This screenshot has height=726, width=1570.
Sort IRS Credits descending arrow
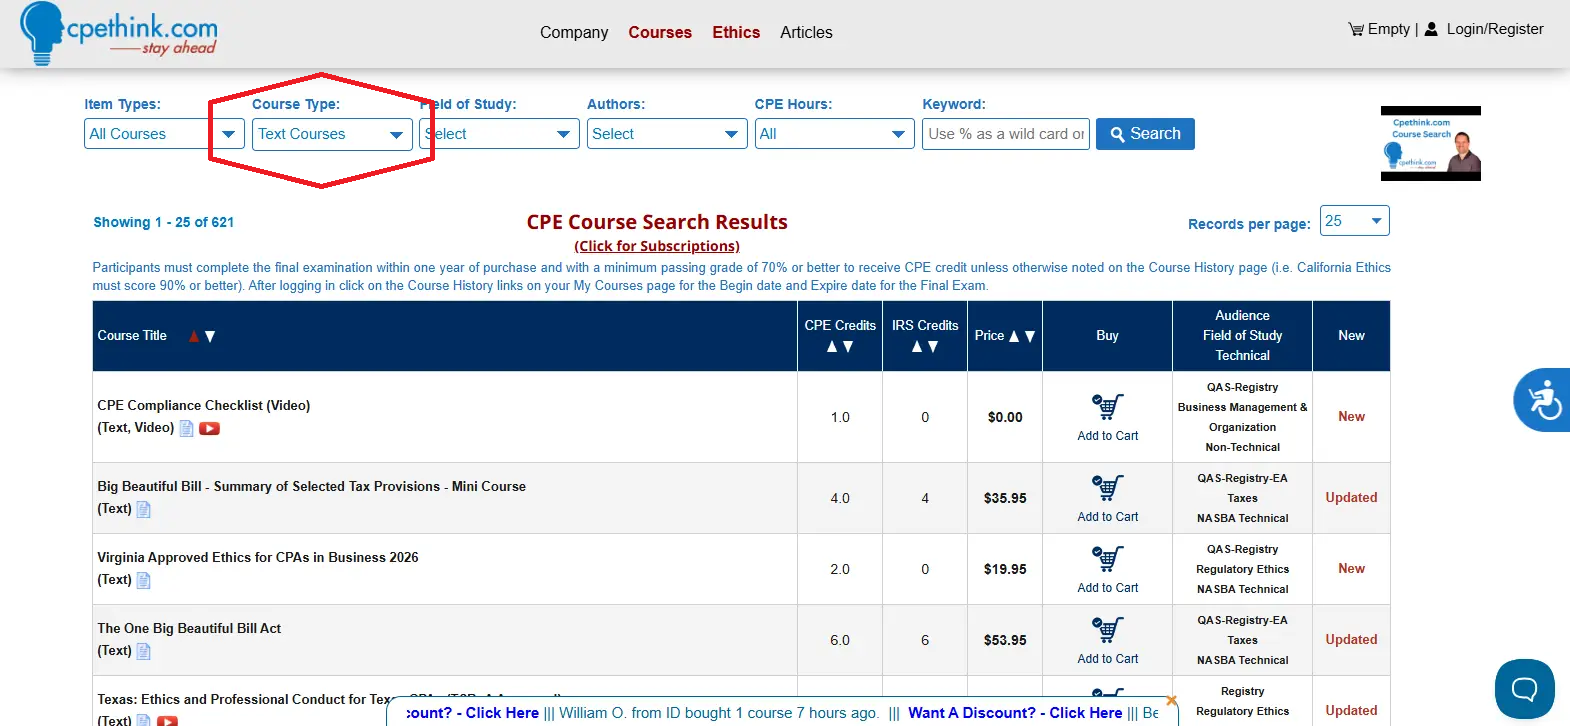click(x=933, y=346)
